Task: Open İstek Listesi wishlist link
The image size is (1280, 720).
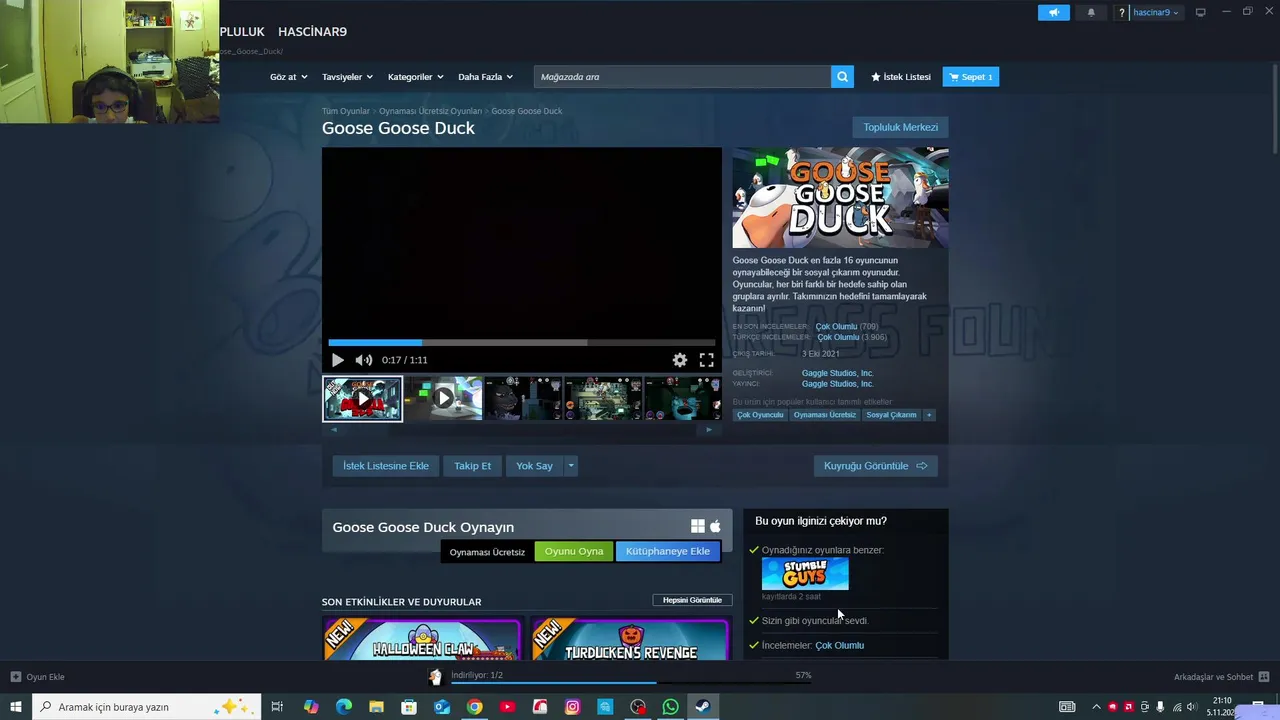Action: click(901, 77)
